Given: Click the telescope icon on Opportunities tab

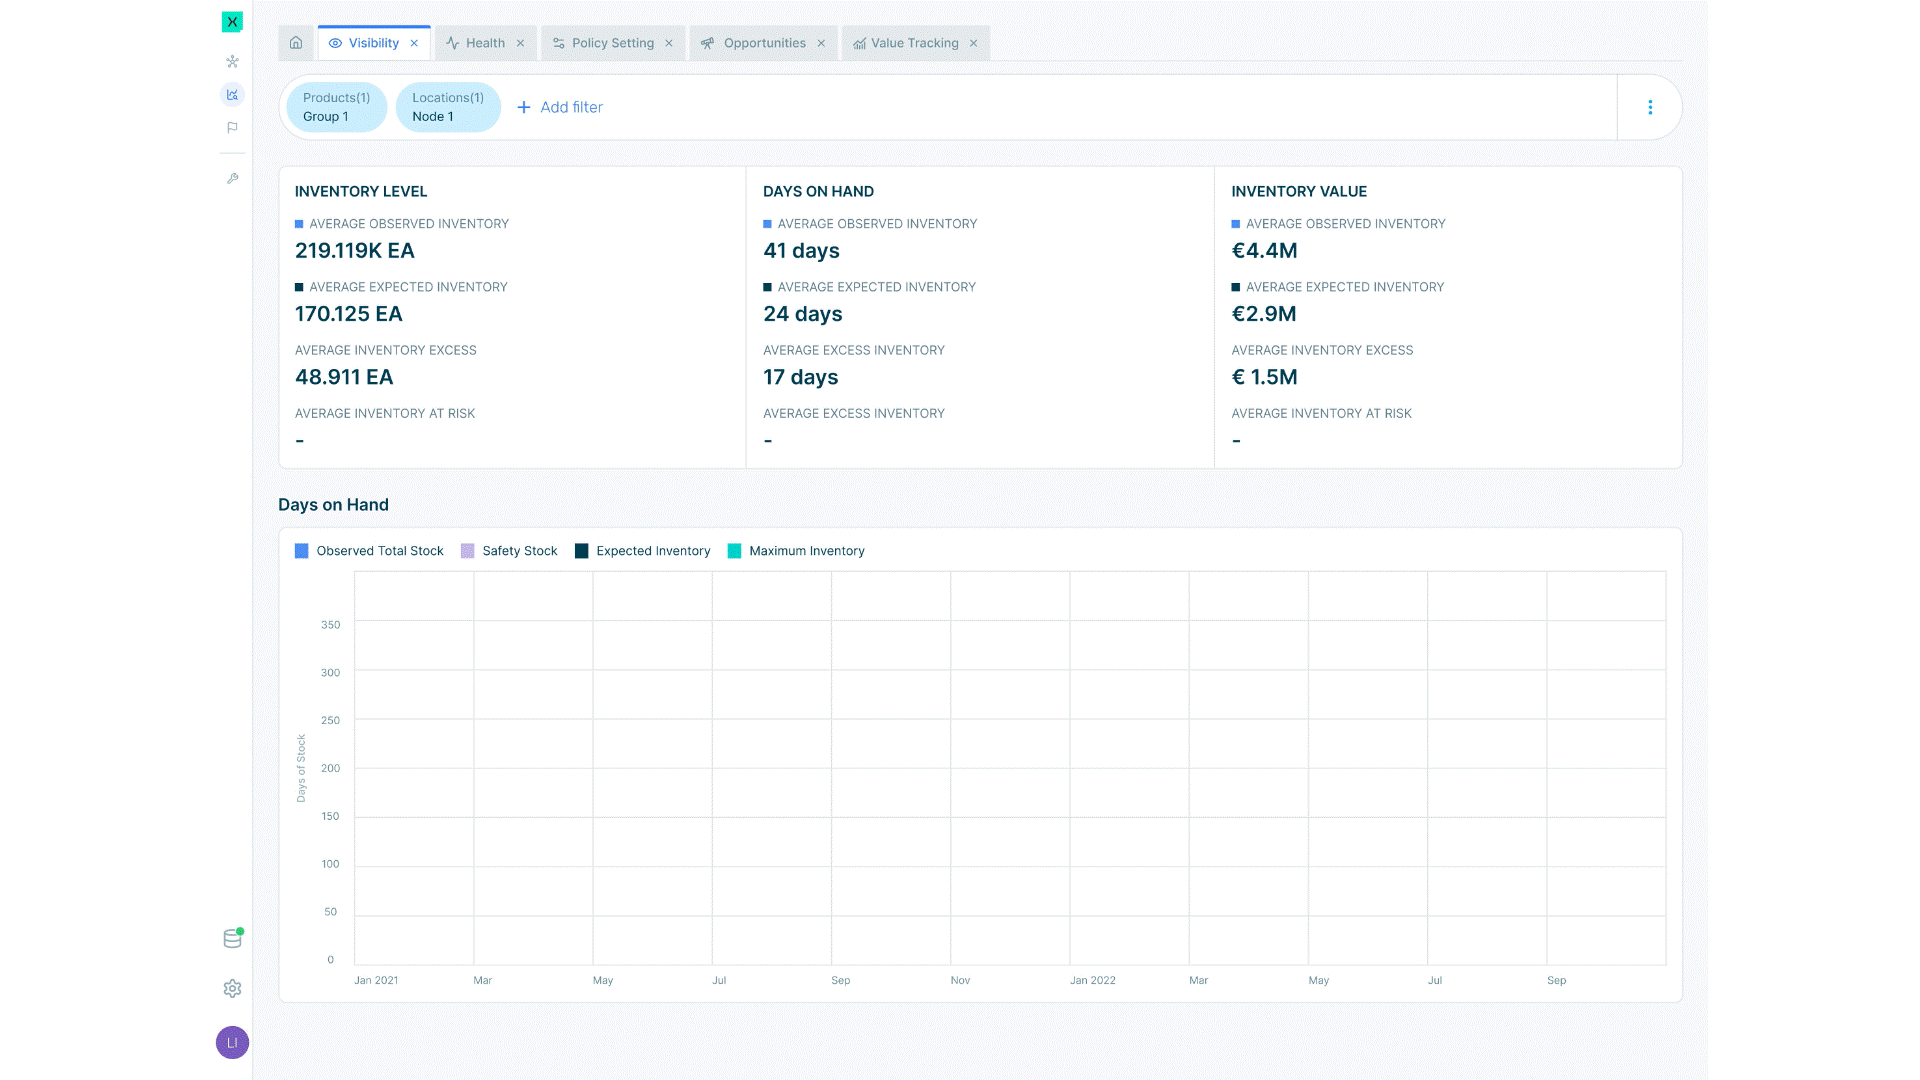Looking at the screenshot, I should [x=708, y=43].
